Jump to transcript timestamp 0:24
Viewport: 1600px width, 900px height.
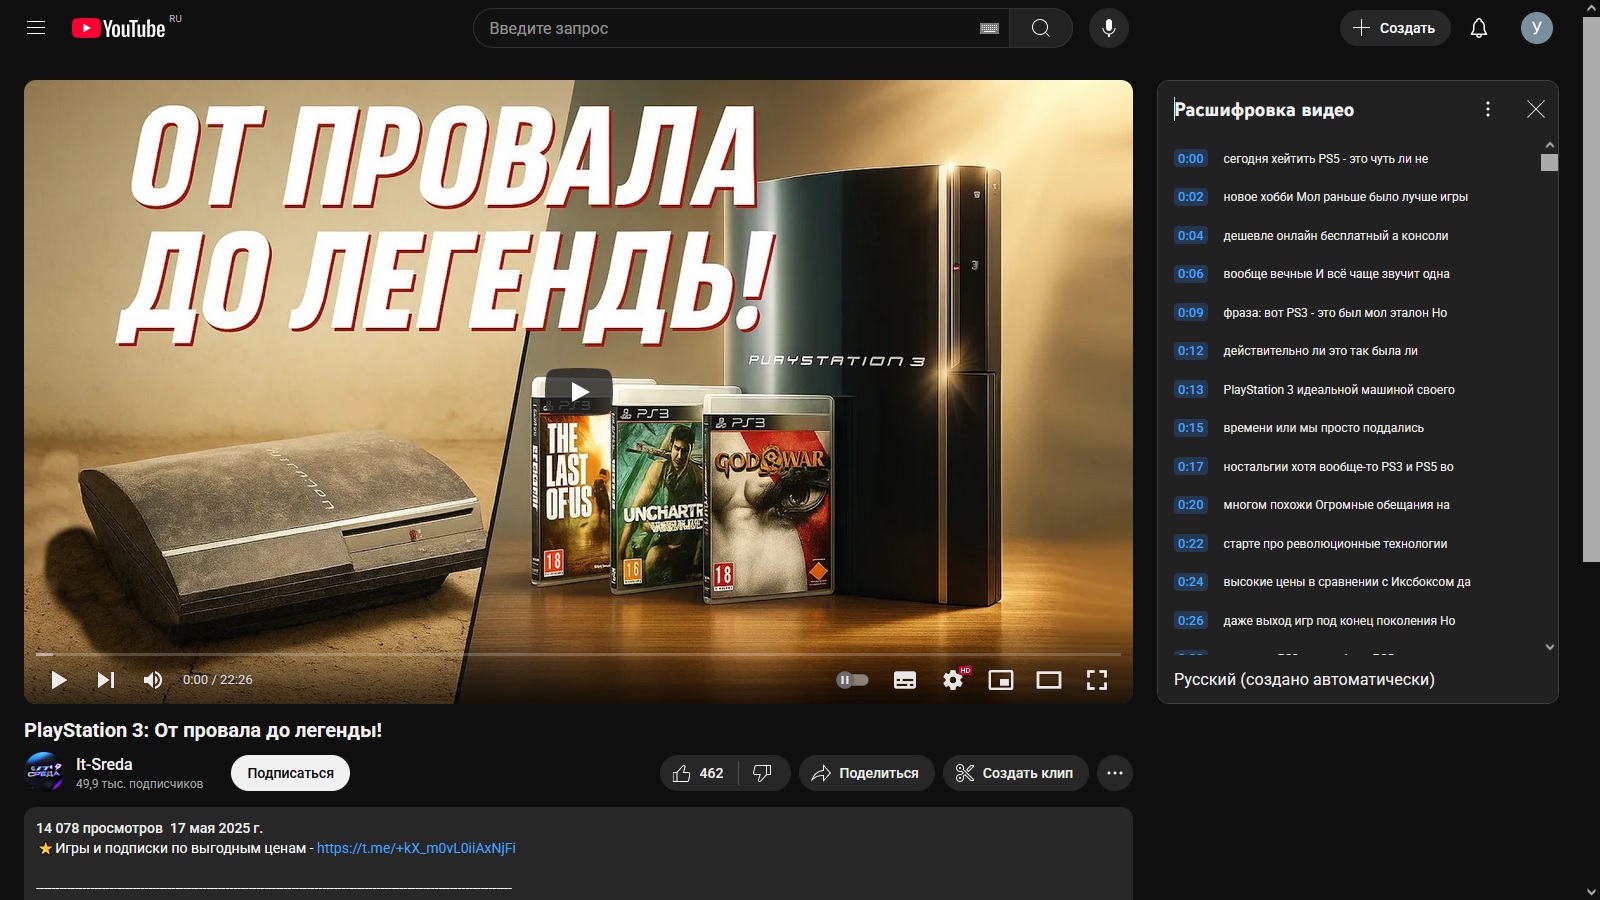click(1190, 582)
